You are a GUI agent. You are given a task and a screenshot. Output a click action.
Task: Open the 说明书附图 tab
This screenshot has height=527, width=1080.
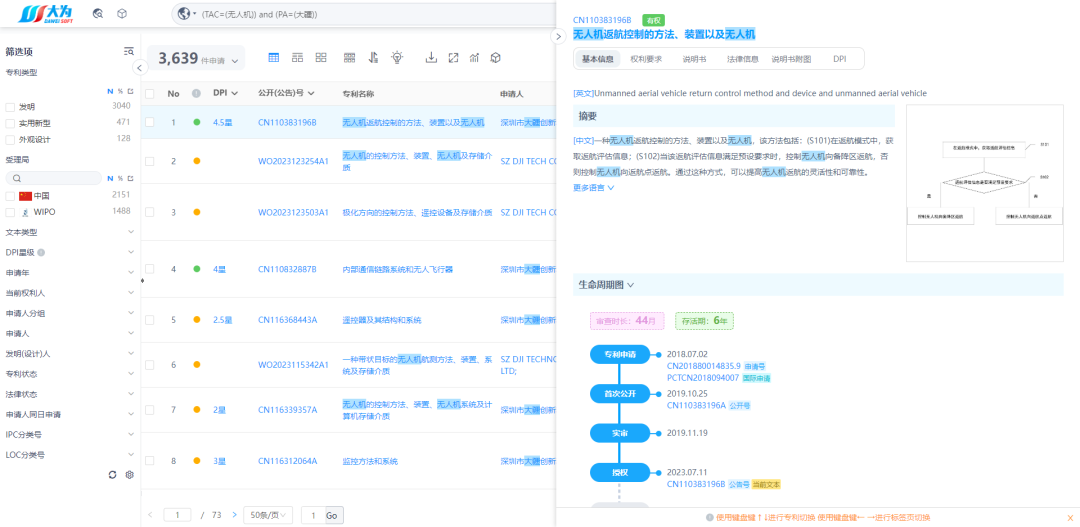(791, 59)
